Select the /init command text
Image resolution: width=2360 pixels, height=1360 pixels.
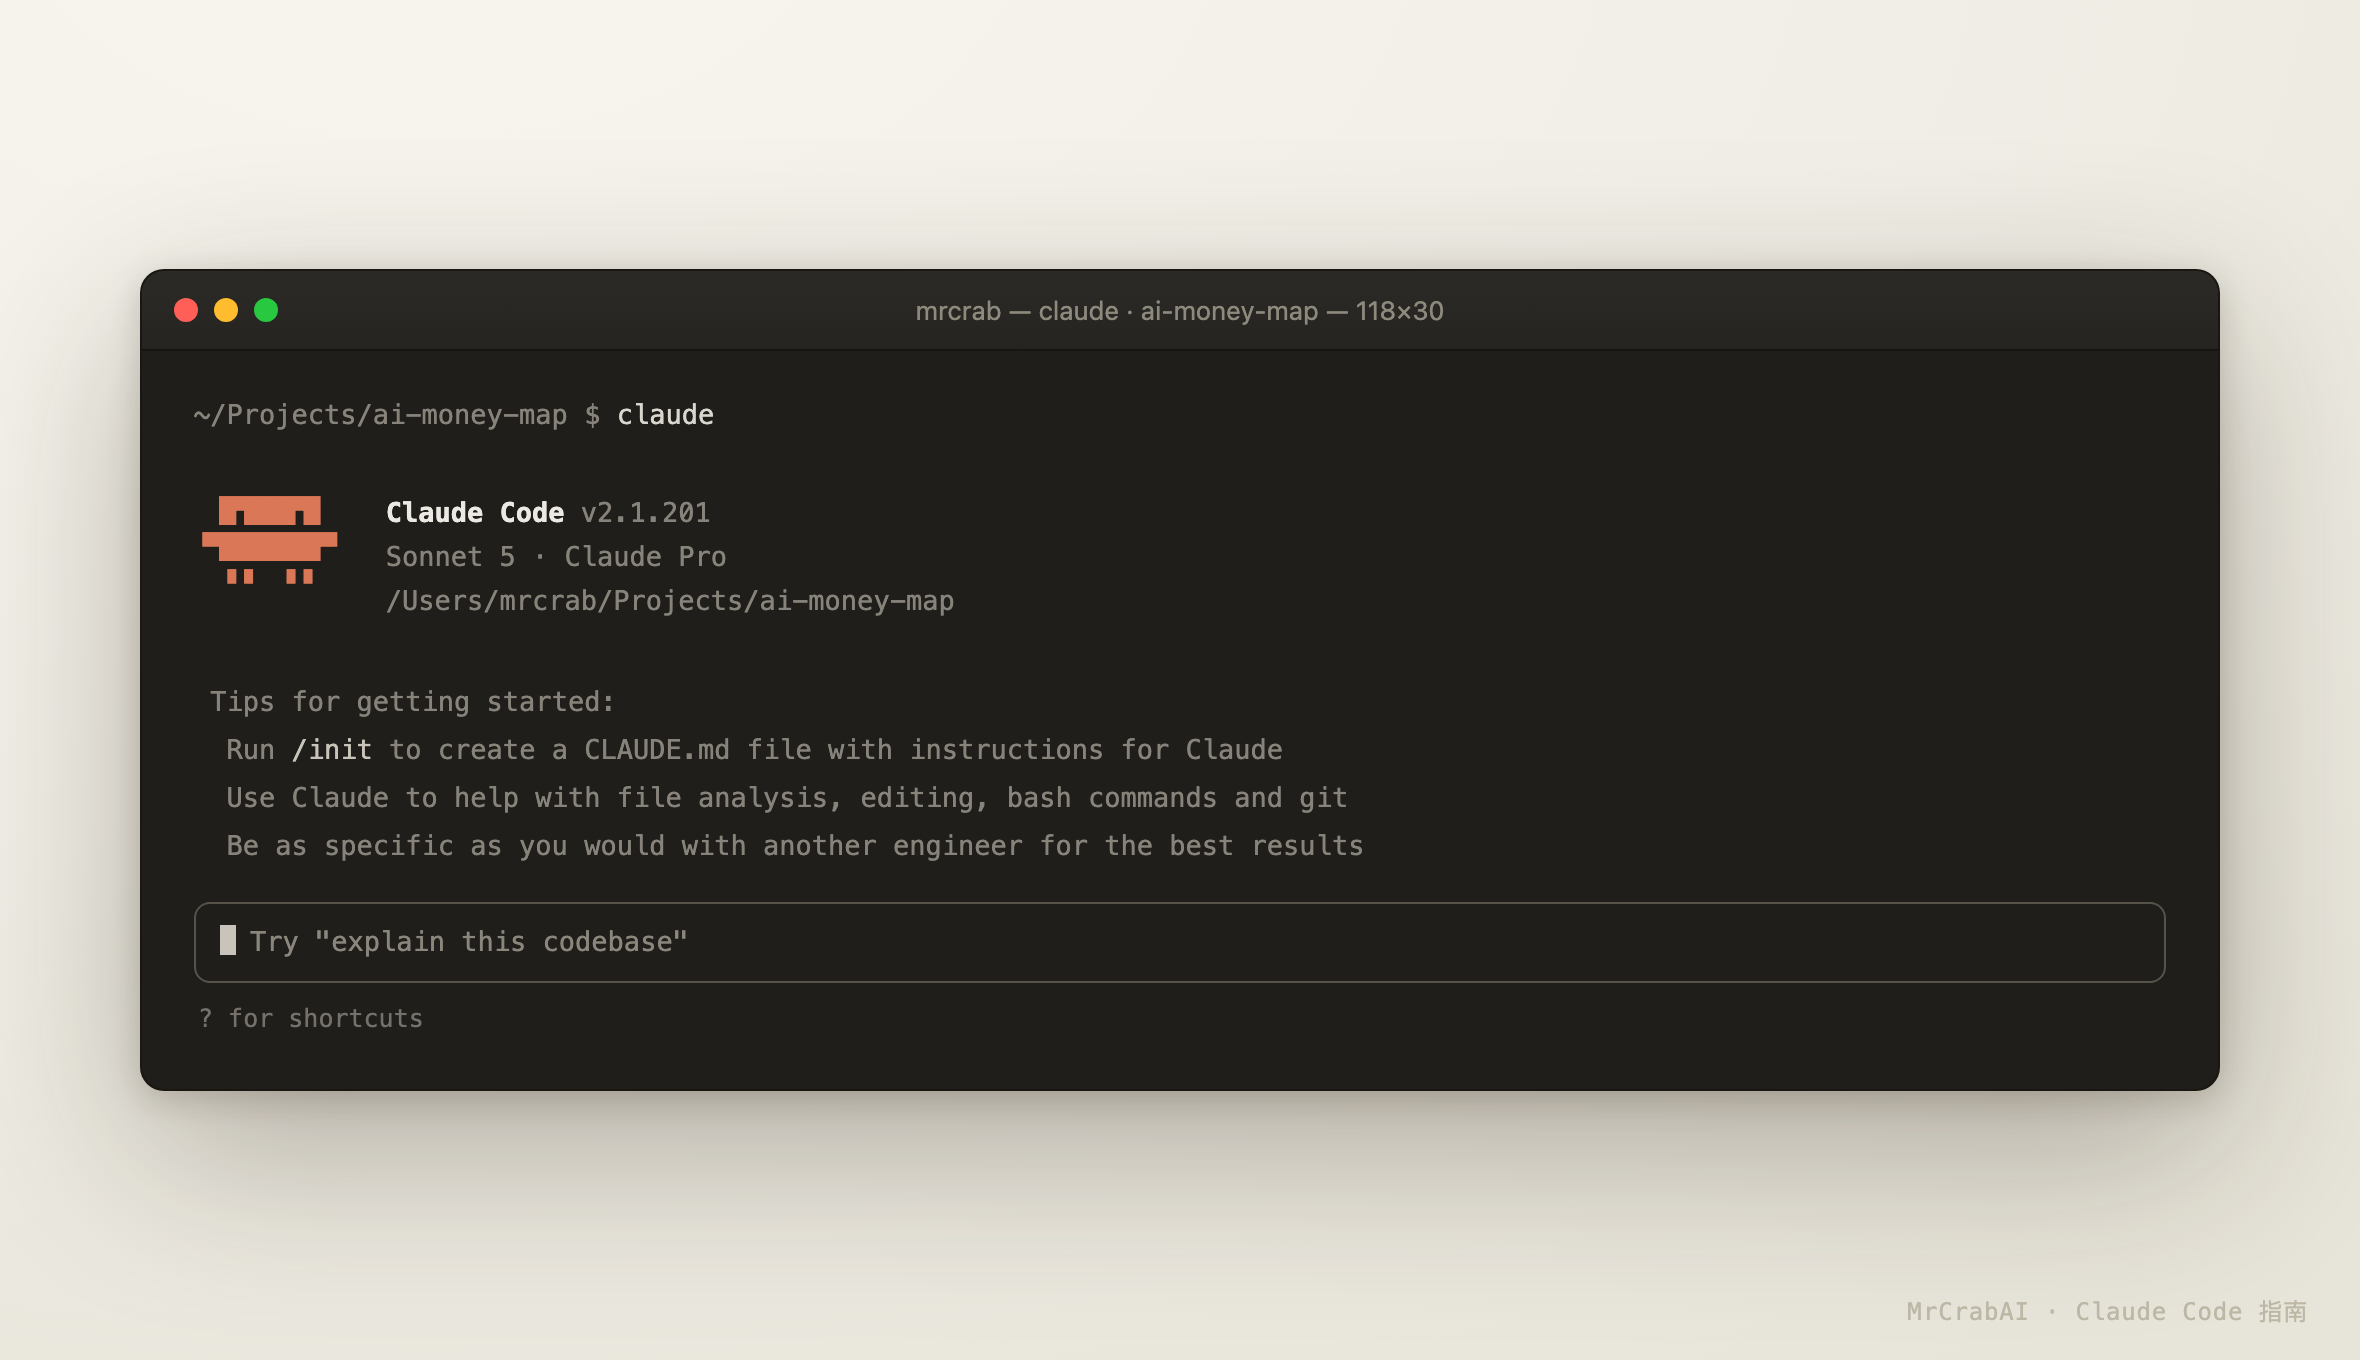point(331,750)
